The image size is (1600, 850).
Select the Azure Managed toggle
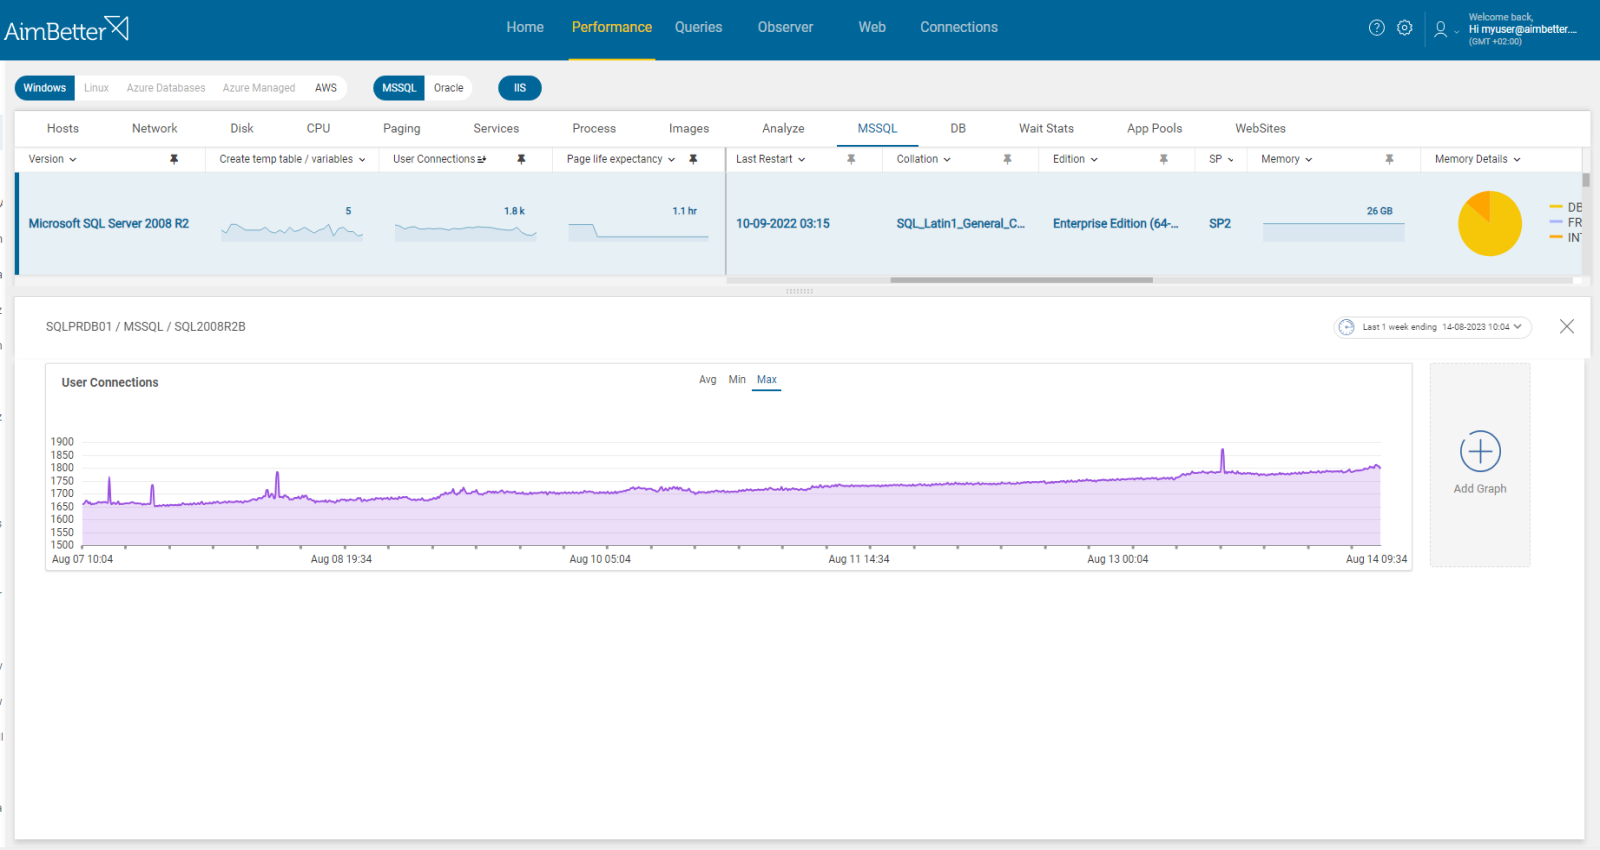(259, 88)
